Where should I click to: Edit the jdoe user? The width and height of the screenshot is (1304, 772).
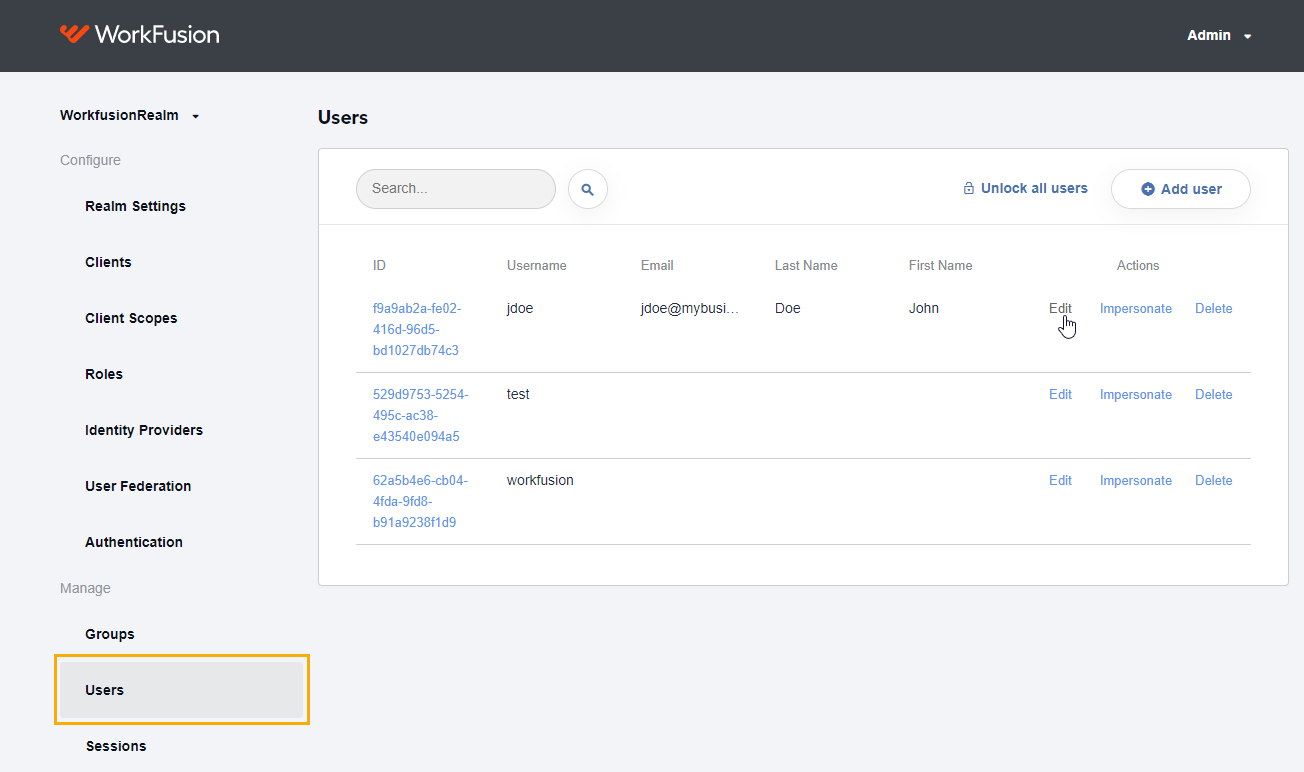pyautogui.click(x=1060, y=308)
